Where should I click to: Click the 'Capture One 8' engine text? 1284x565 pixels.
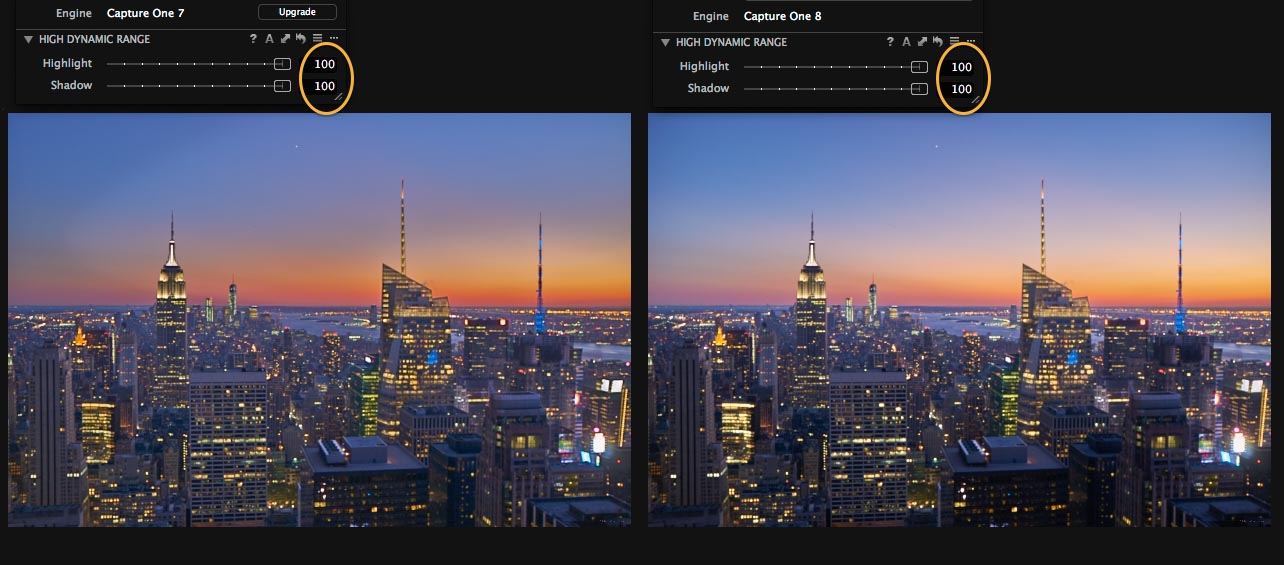coord(783,16)
